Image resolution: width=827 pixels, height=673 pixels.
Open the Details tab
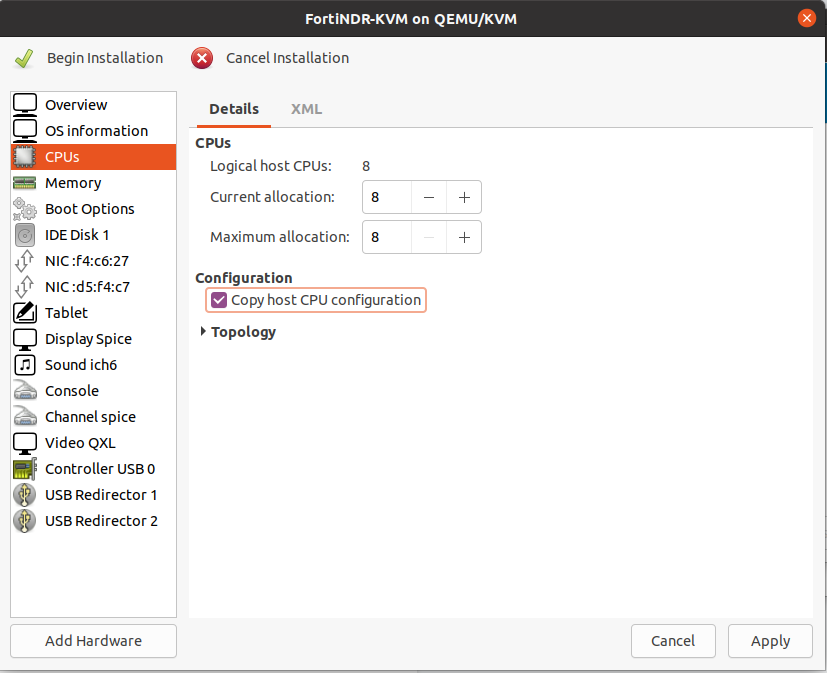point(233,109)
